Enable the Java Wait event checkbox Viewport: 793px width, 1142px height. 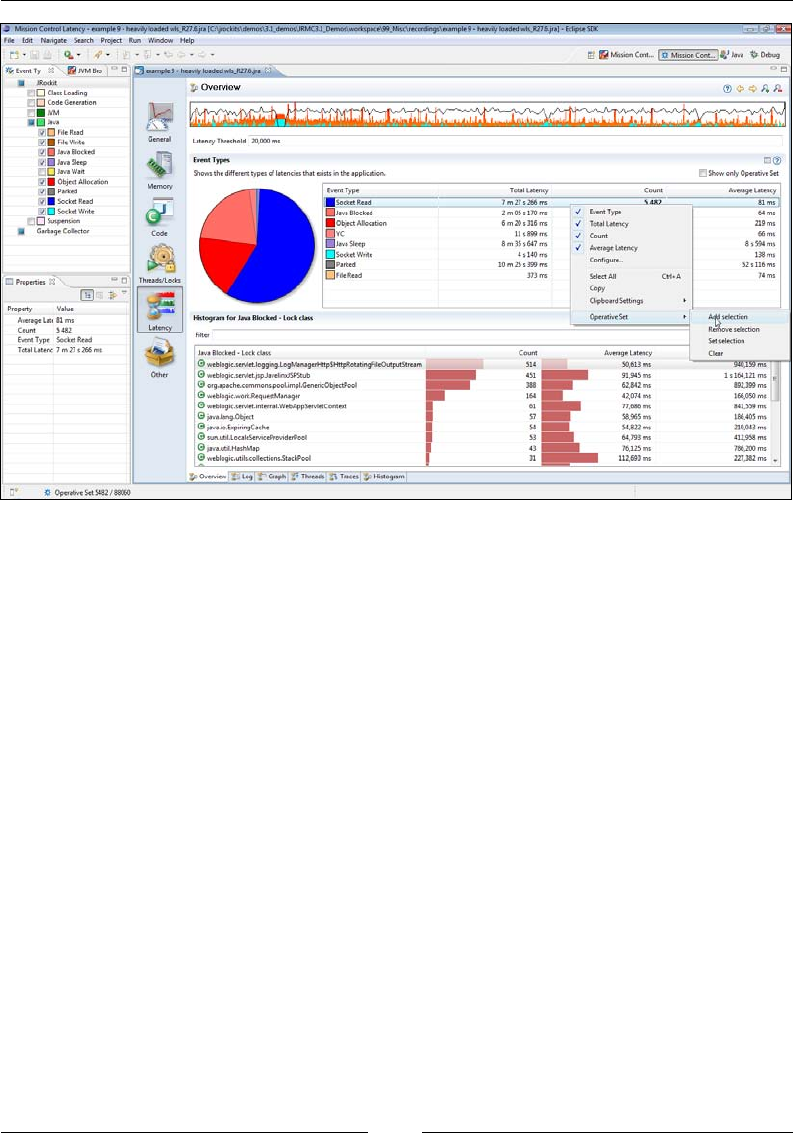tap(42, 172)
